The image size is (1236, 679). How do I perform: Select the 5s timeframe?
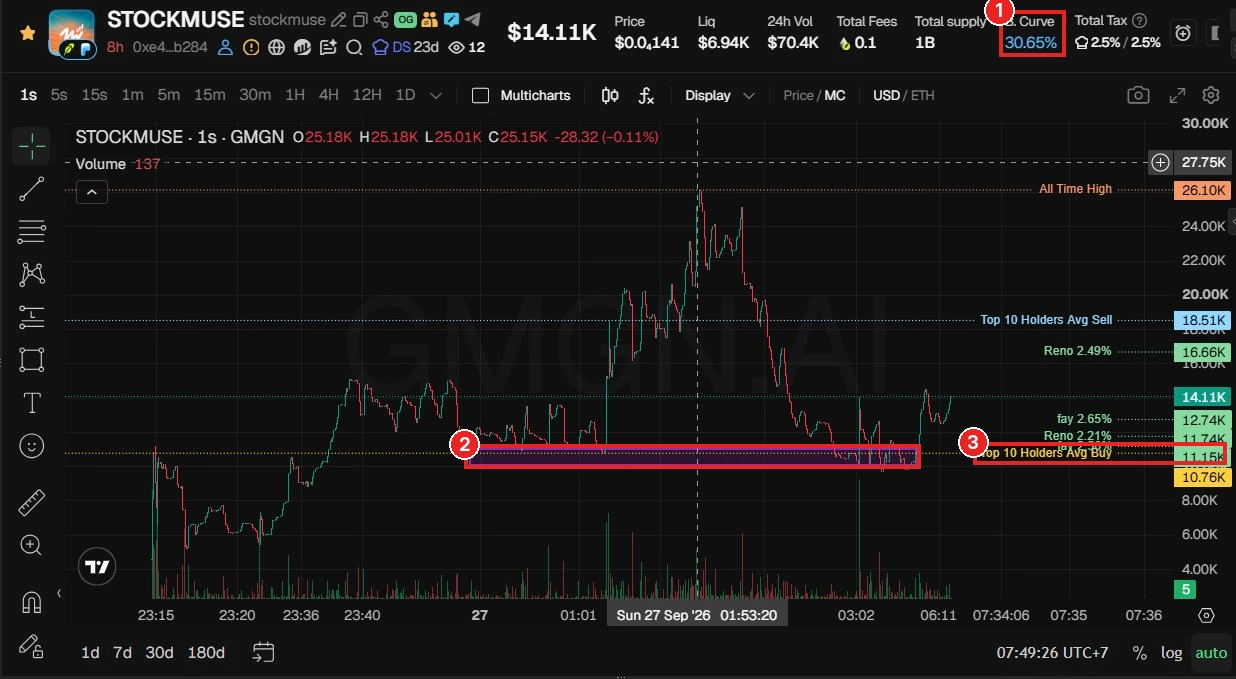coord(59,95)
